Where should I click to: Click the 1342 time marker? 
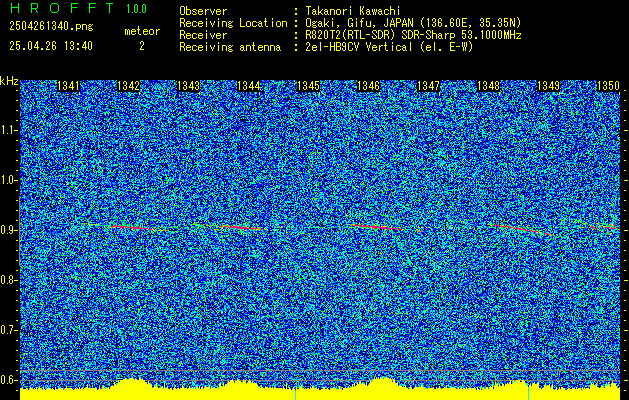pyautogui.click(x=128, y=86)
